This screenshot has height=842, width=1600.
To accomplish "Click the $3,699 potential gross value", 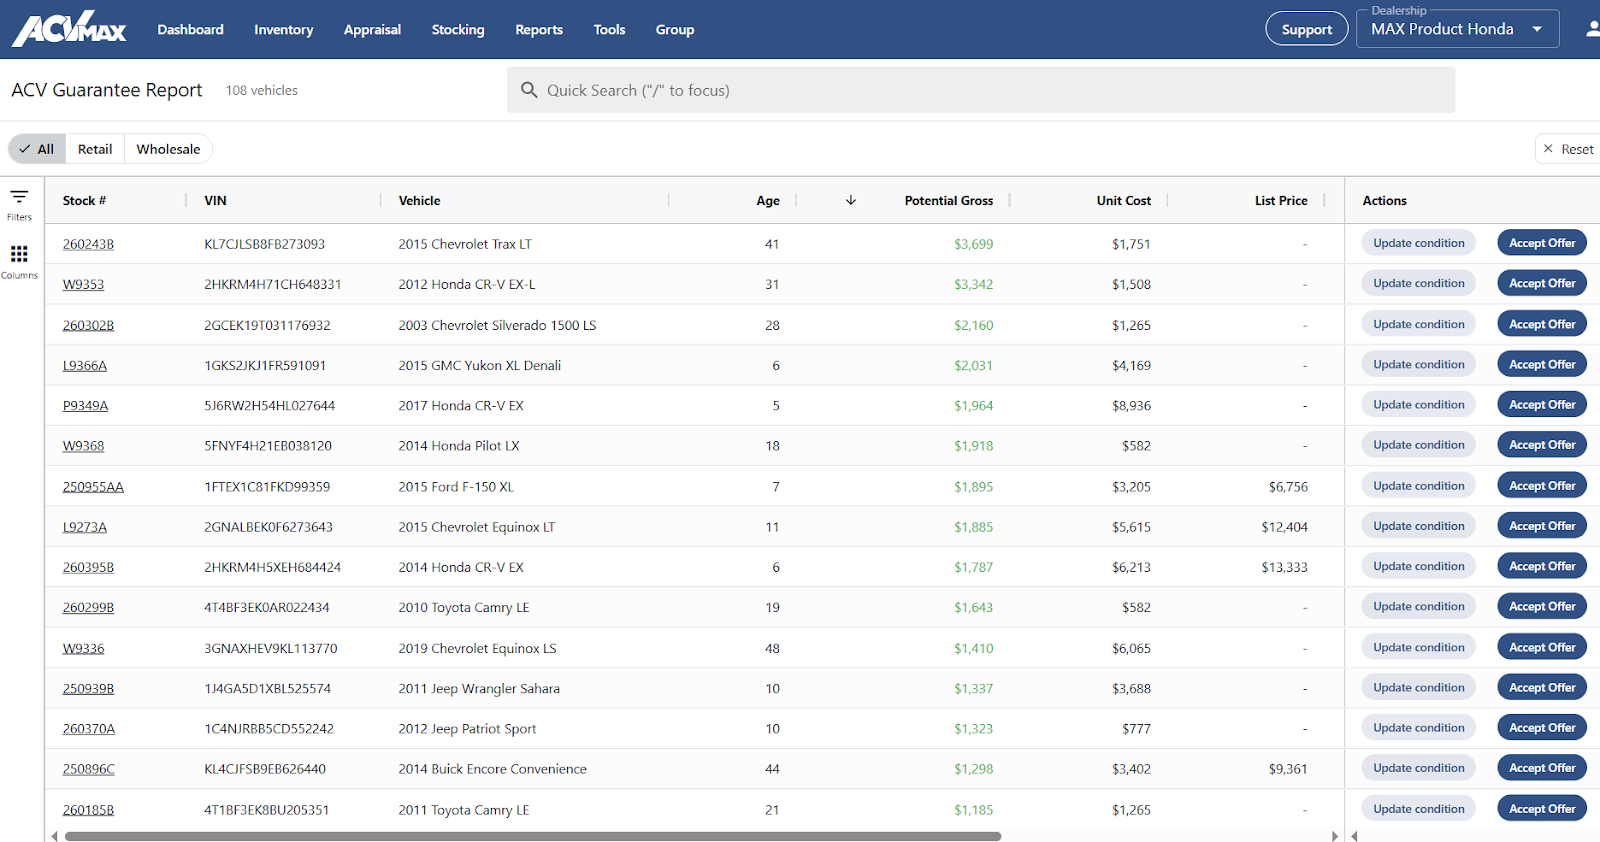I will (973, 244).
